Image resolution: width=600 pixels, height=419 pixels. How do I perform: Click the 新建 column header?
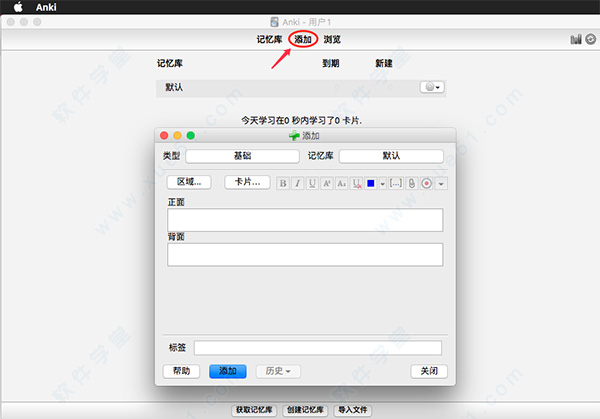[384, 63]
